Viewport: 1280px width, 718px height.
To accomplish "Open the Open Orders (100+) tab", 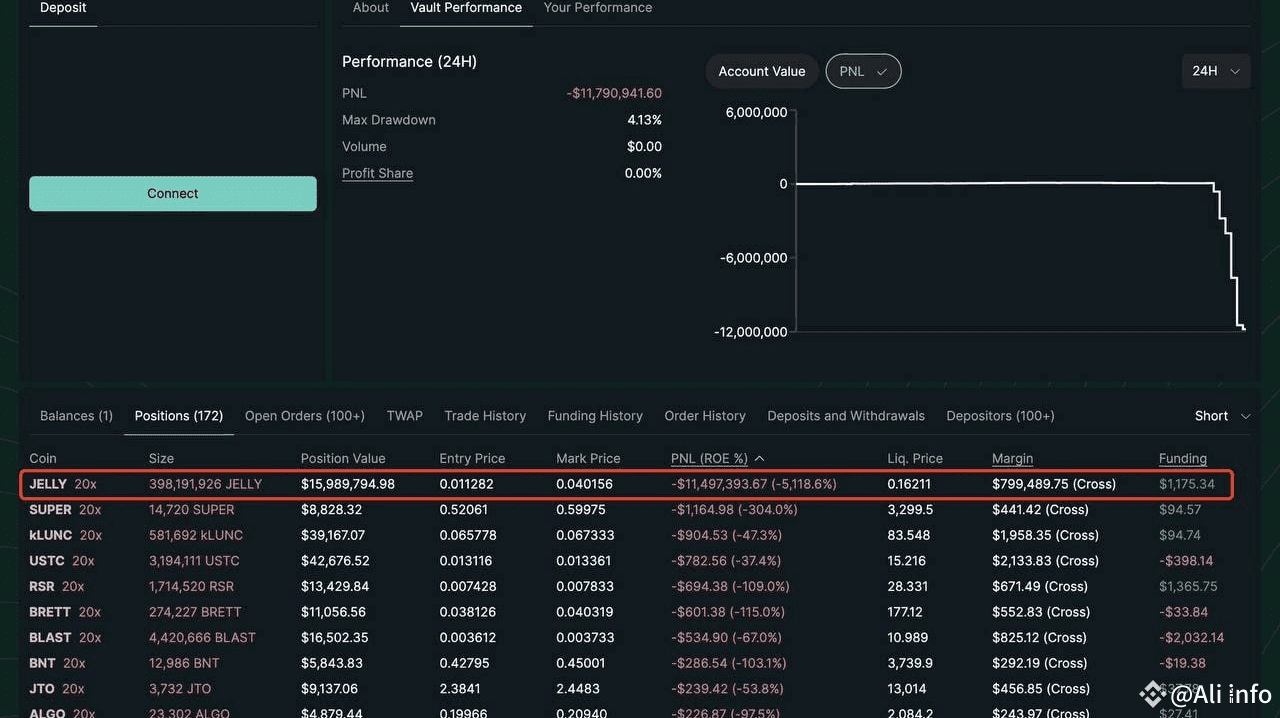I will click(x=305, y=416).
